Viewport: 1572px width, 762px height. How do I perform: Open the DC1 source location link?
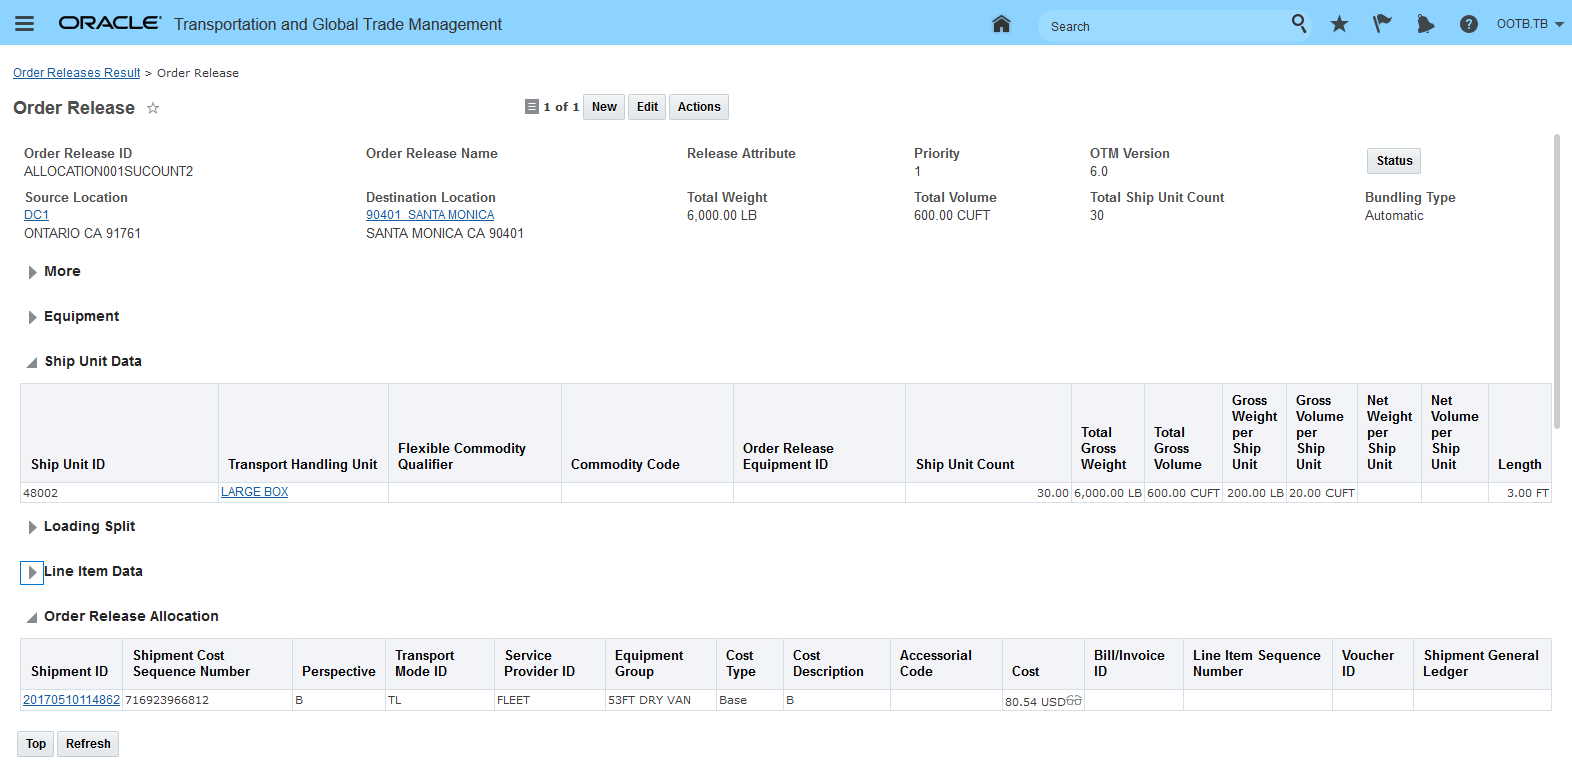tap(36, 215)
